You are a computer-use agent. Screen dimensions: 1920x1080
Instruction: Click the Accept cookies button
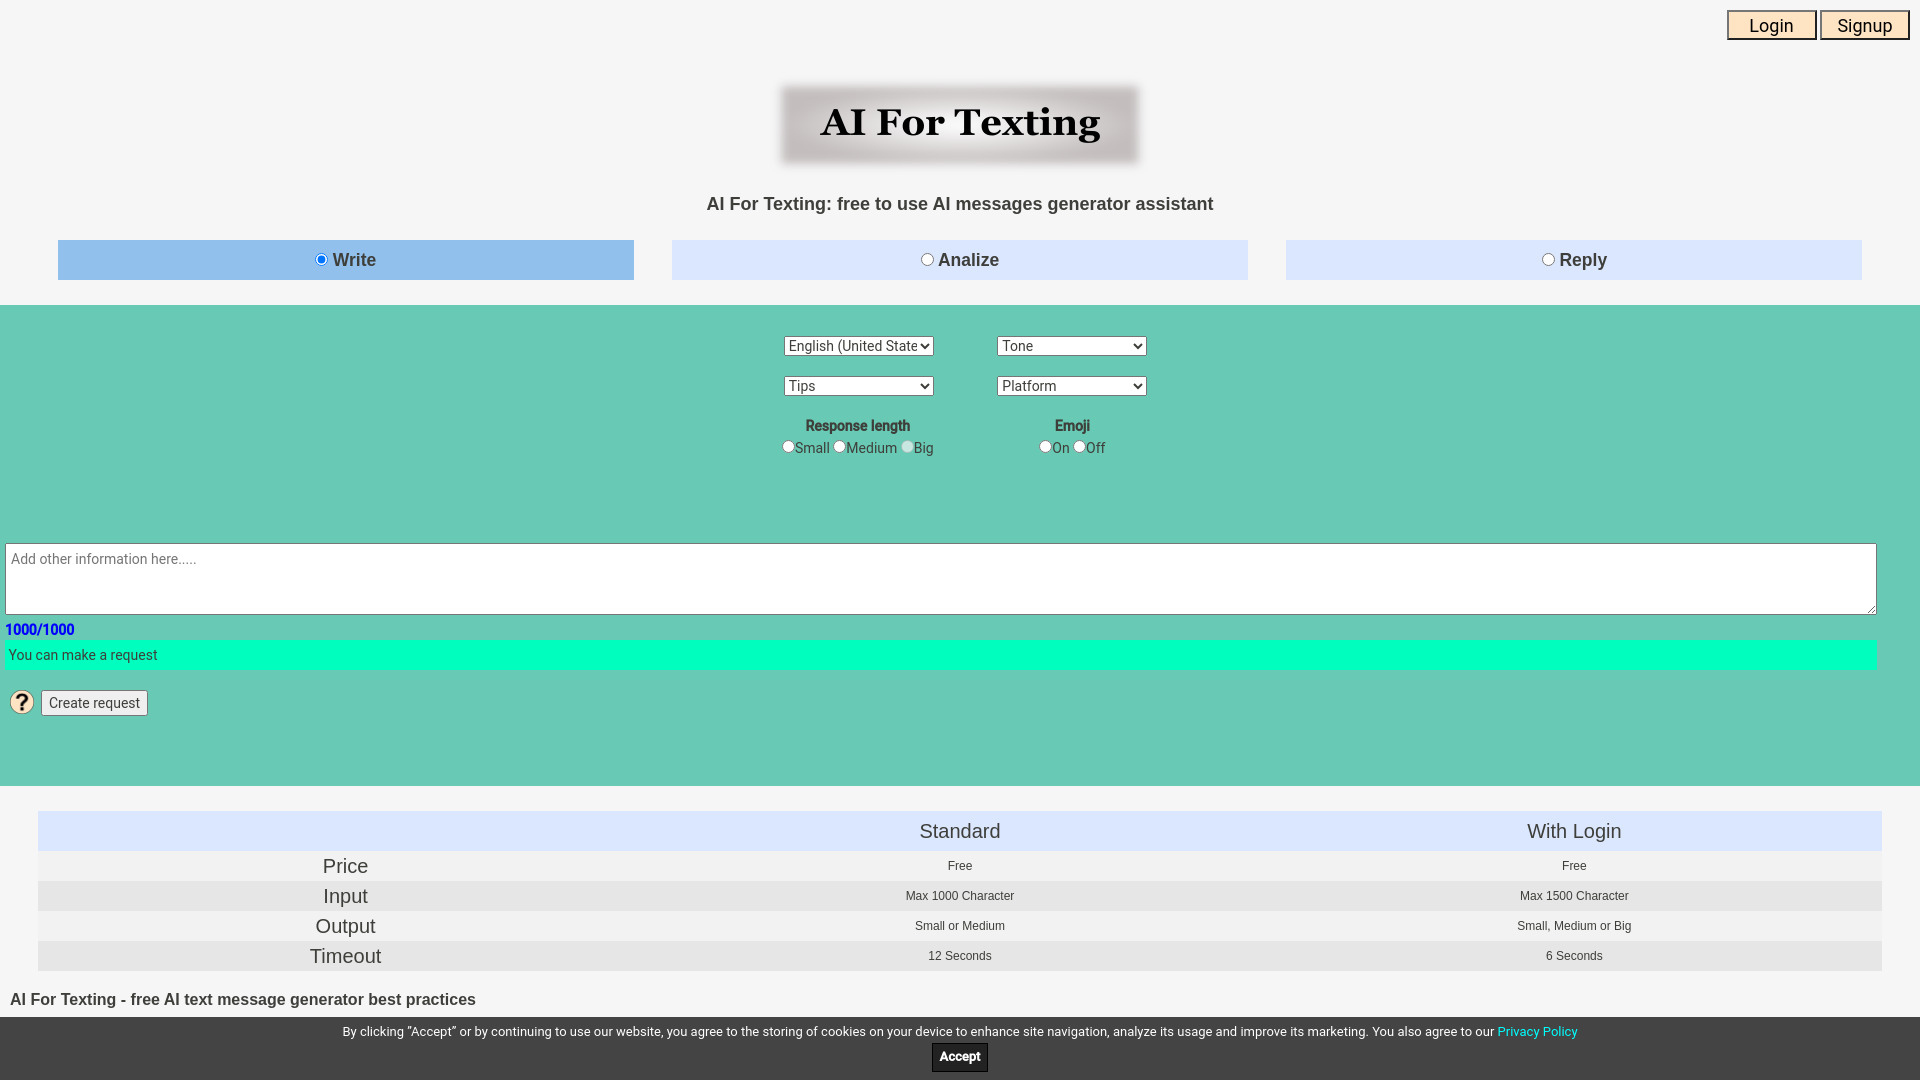pyautogui.click(x=959, y=1056)
